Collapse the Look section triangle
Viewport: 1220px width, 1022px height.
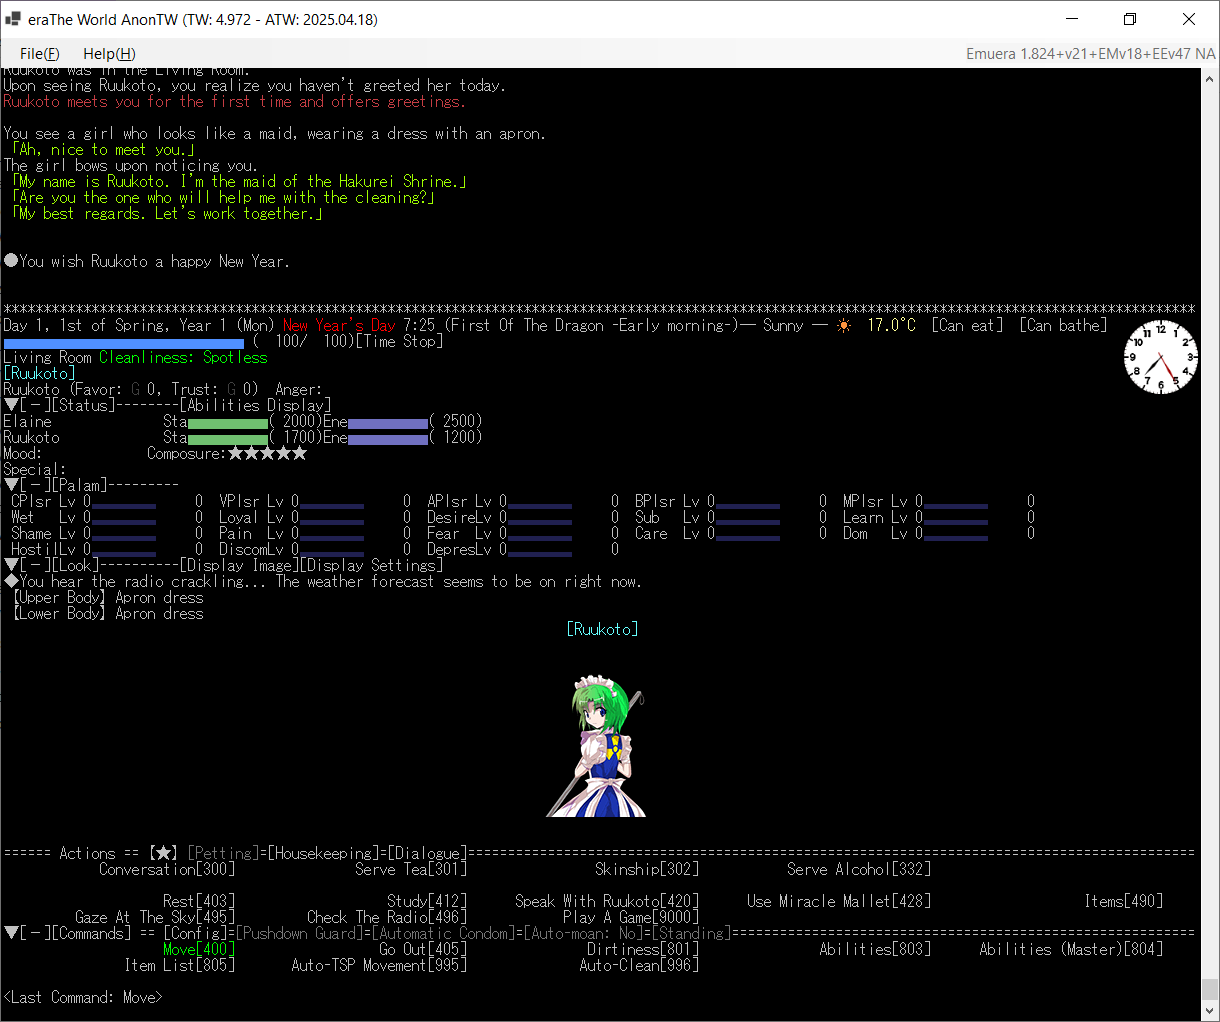pos(11,565)
